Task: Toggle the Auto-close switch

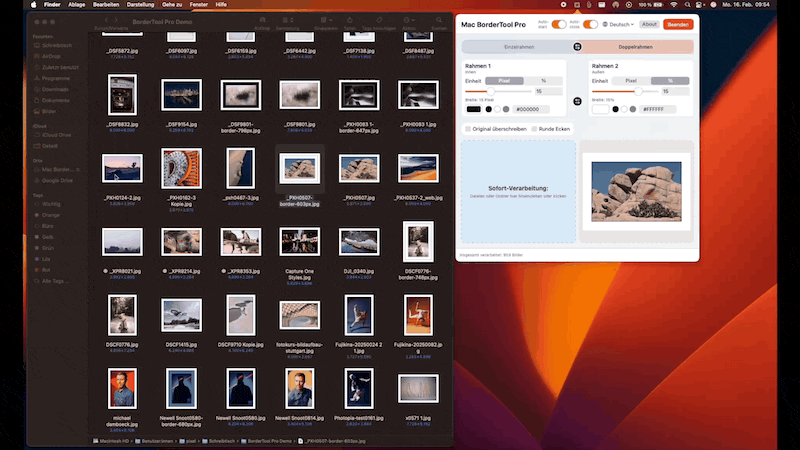Action: [590, 23]
